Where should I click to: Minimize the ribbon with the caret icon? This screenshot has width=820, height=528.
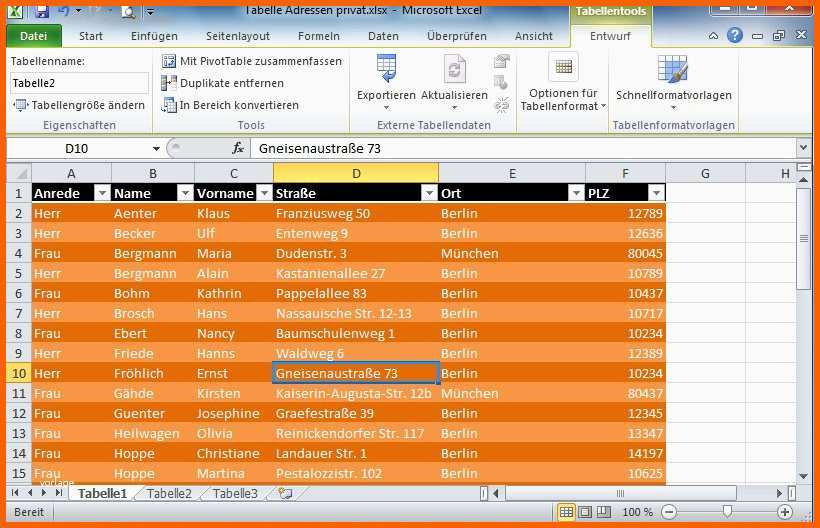(x=713, y=36)
